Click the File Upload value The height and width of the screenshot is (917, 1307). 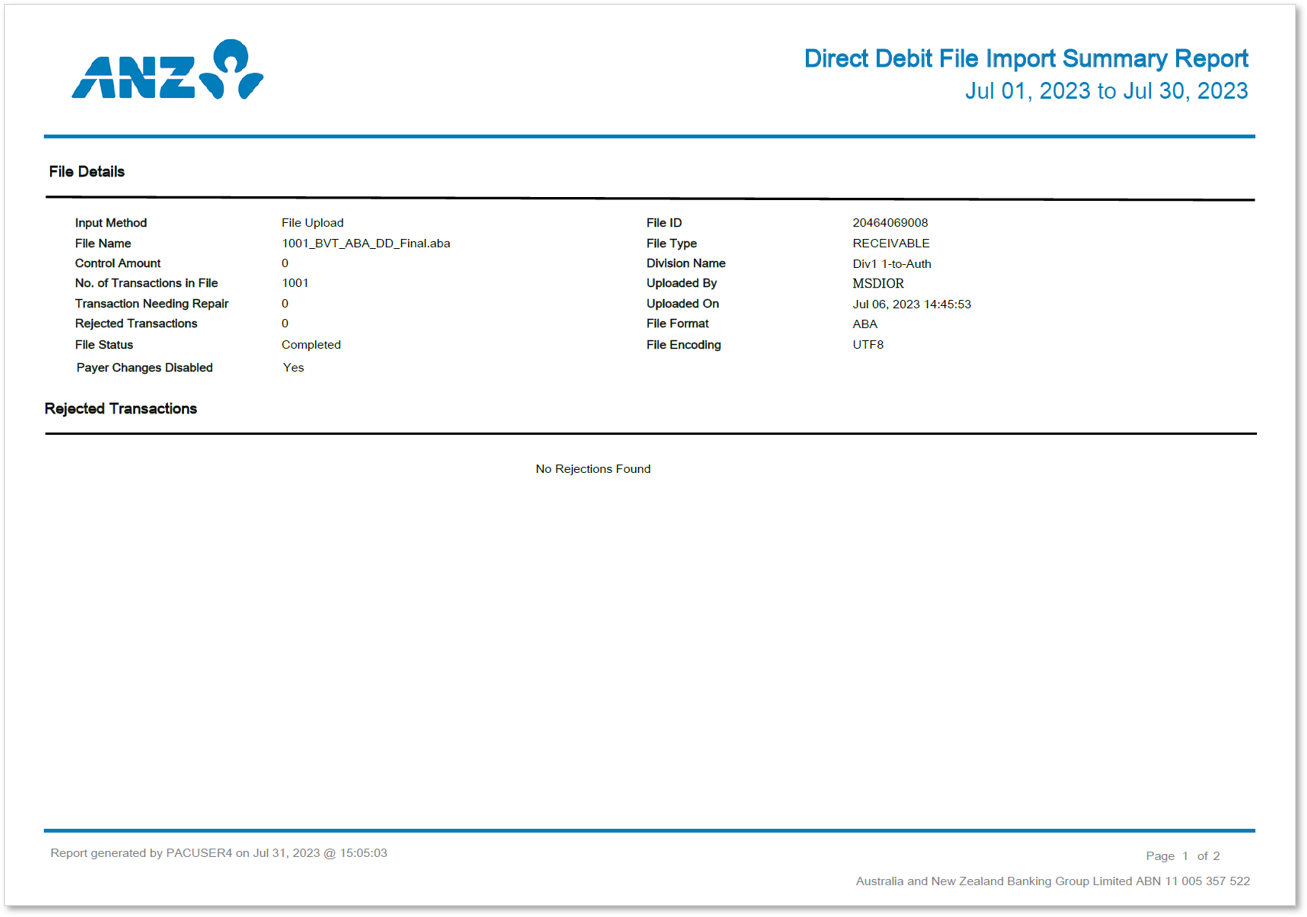[312, 222]
